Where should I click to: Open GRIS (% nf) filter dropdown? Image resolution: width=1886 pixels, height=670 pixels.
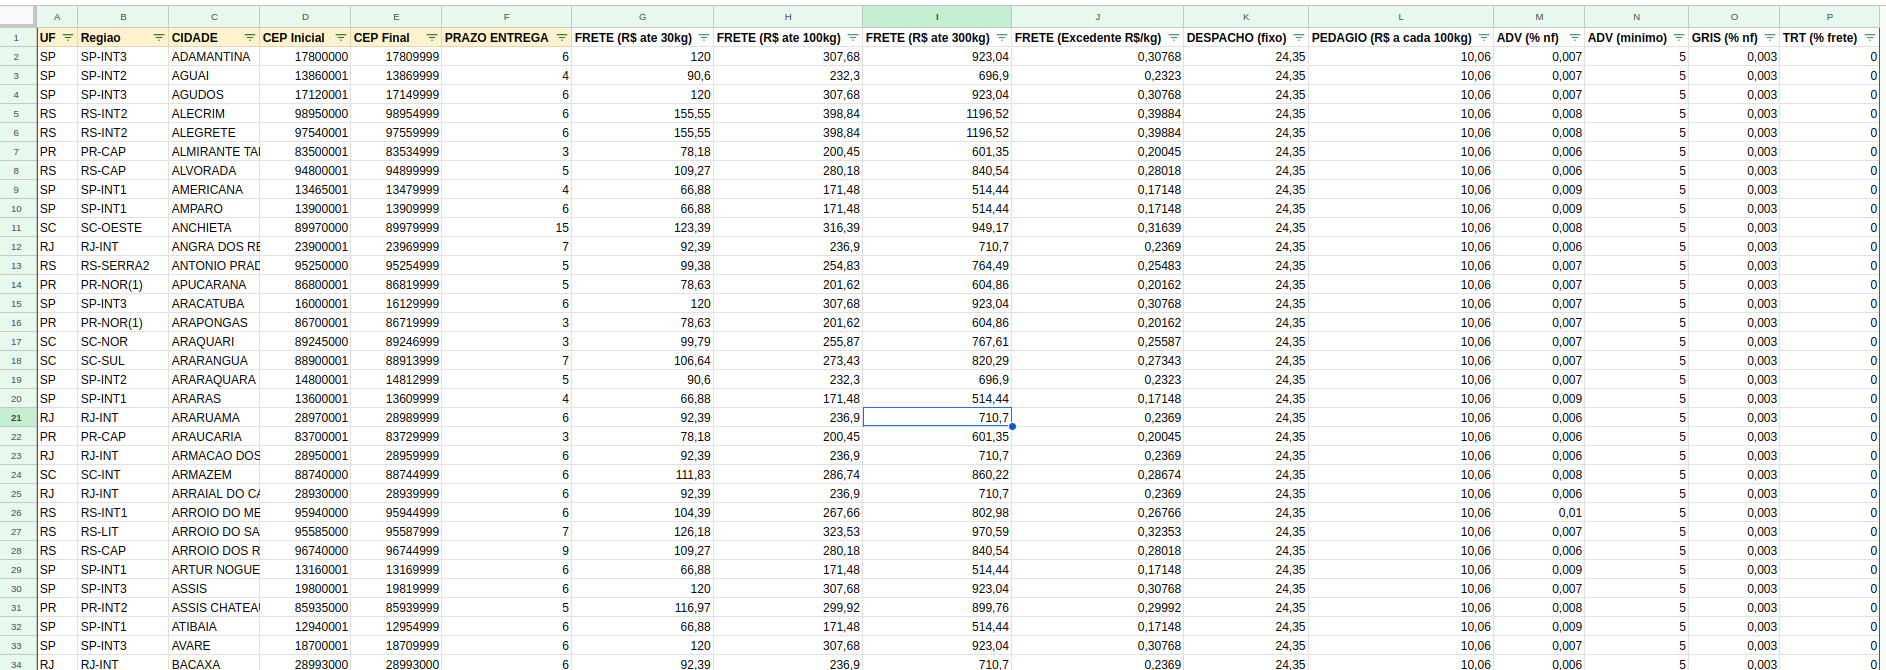click(x=1770, y=38)
